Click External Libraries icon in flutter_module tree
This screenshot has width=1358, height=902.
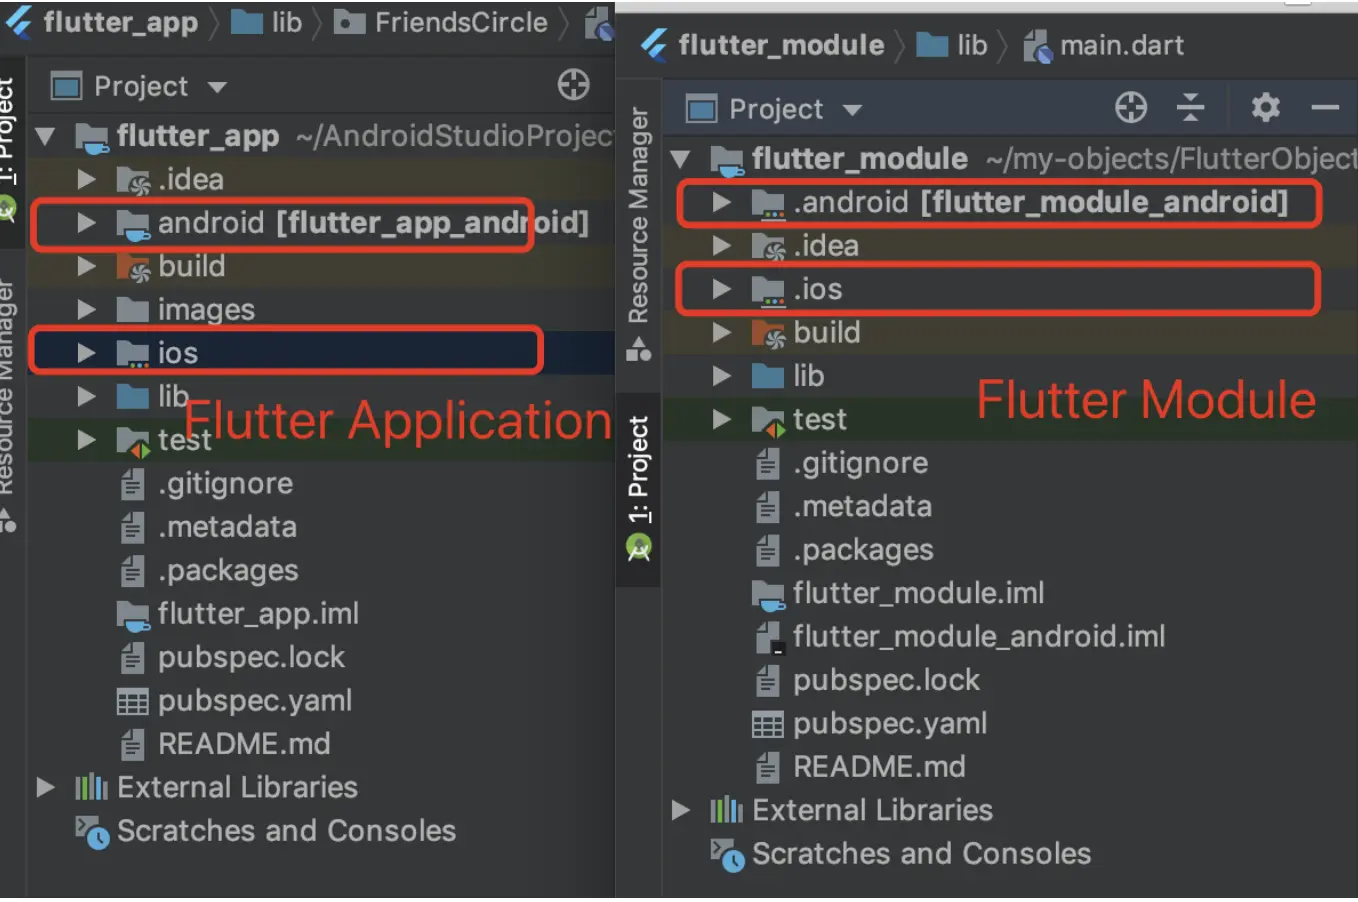[726, 811]
